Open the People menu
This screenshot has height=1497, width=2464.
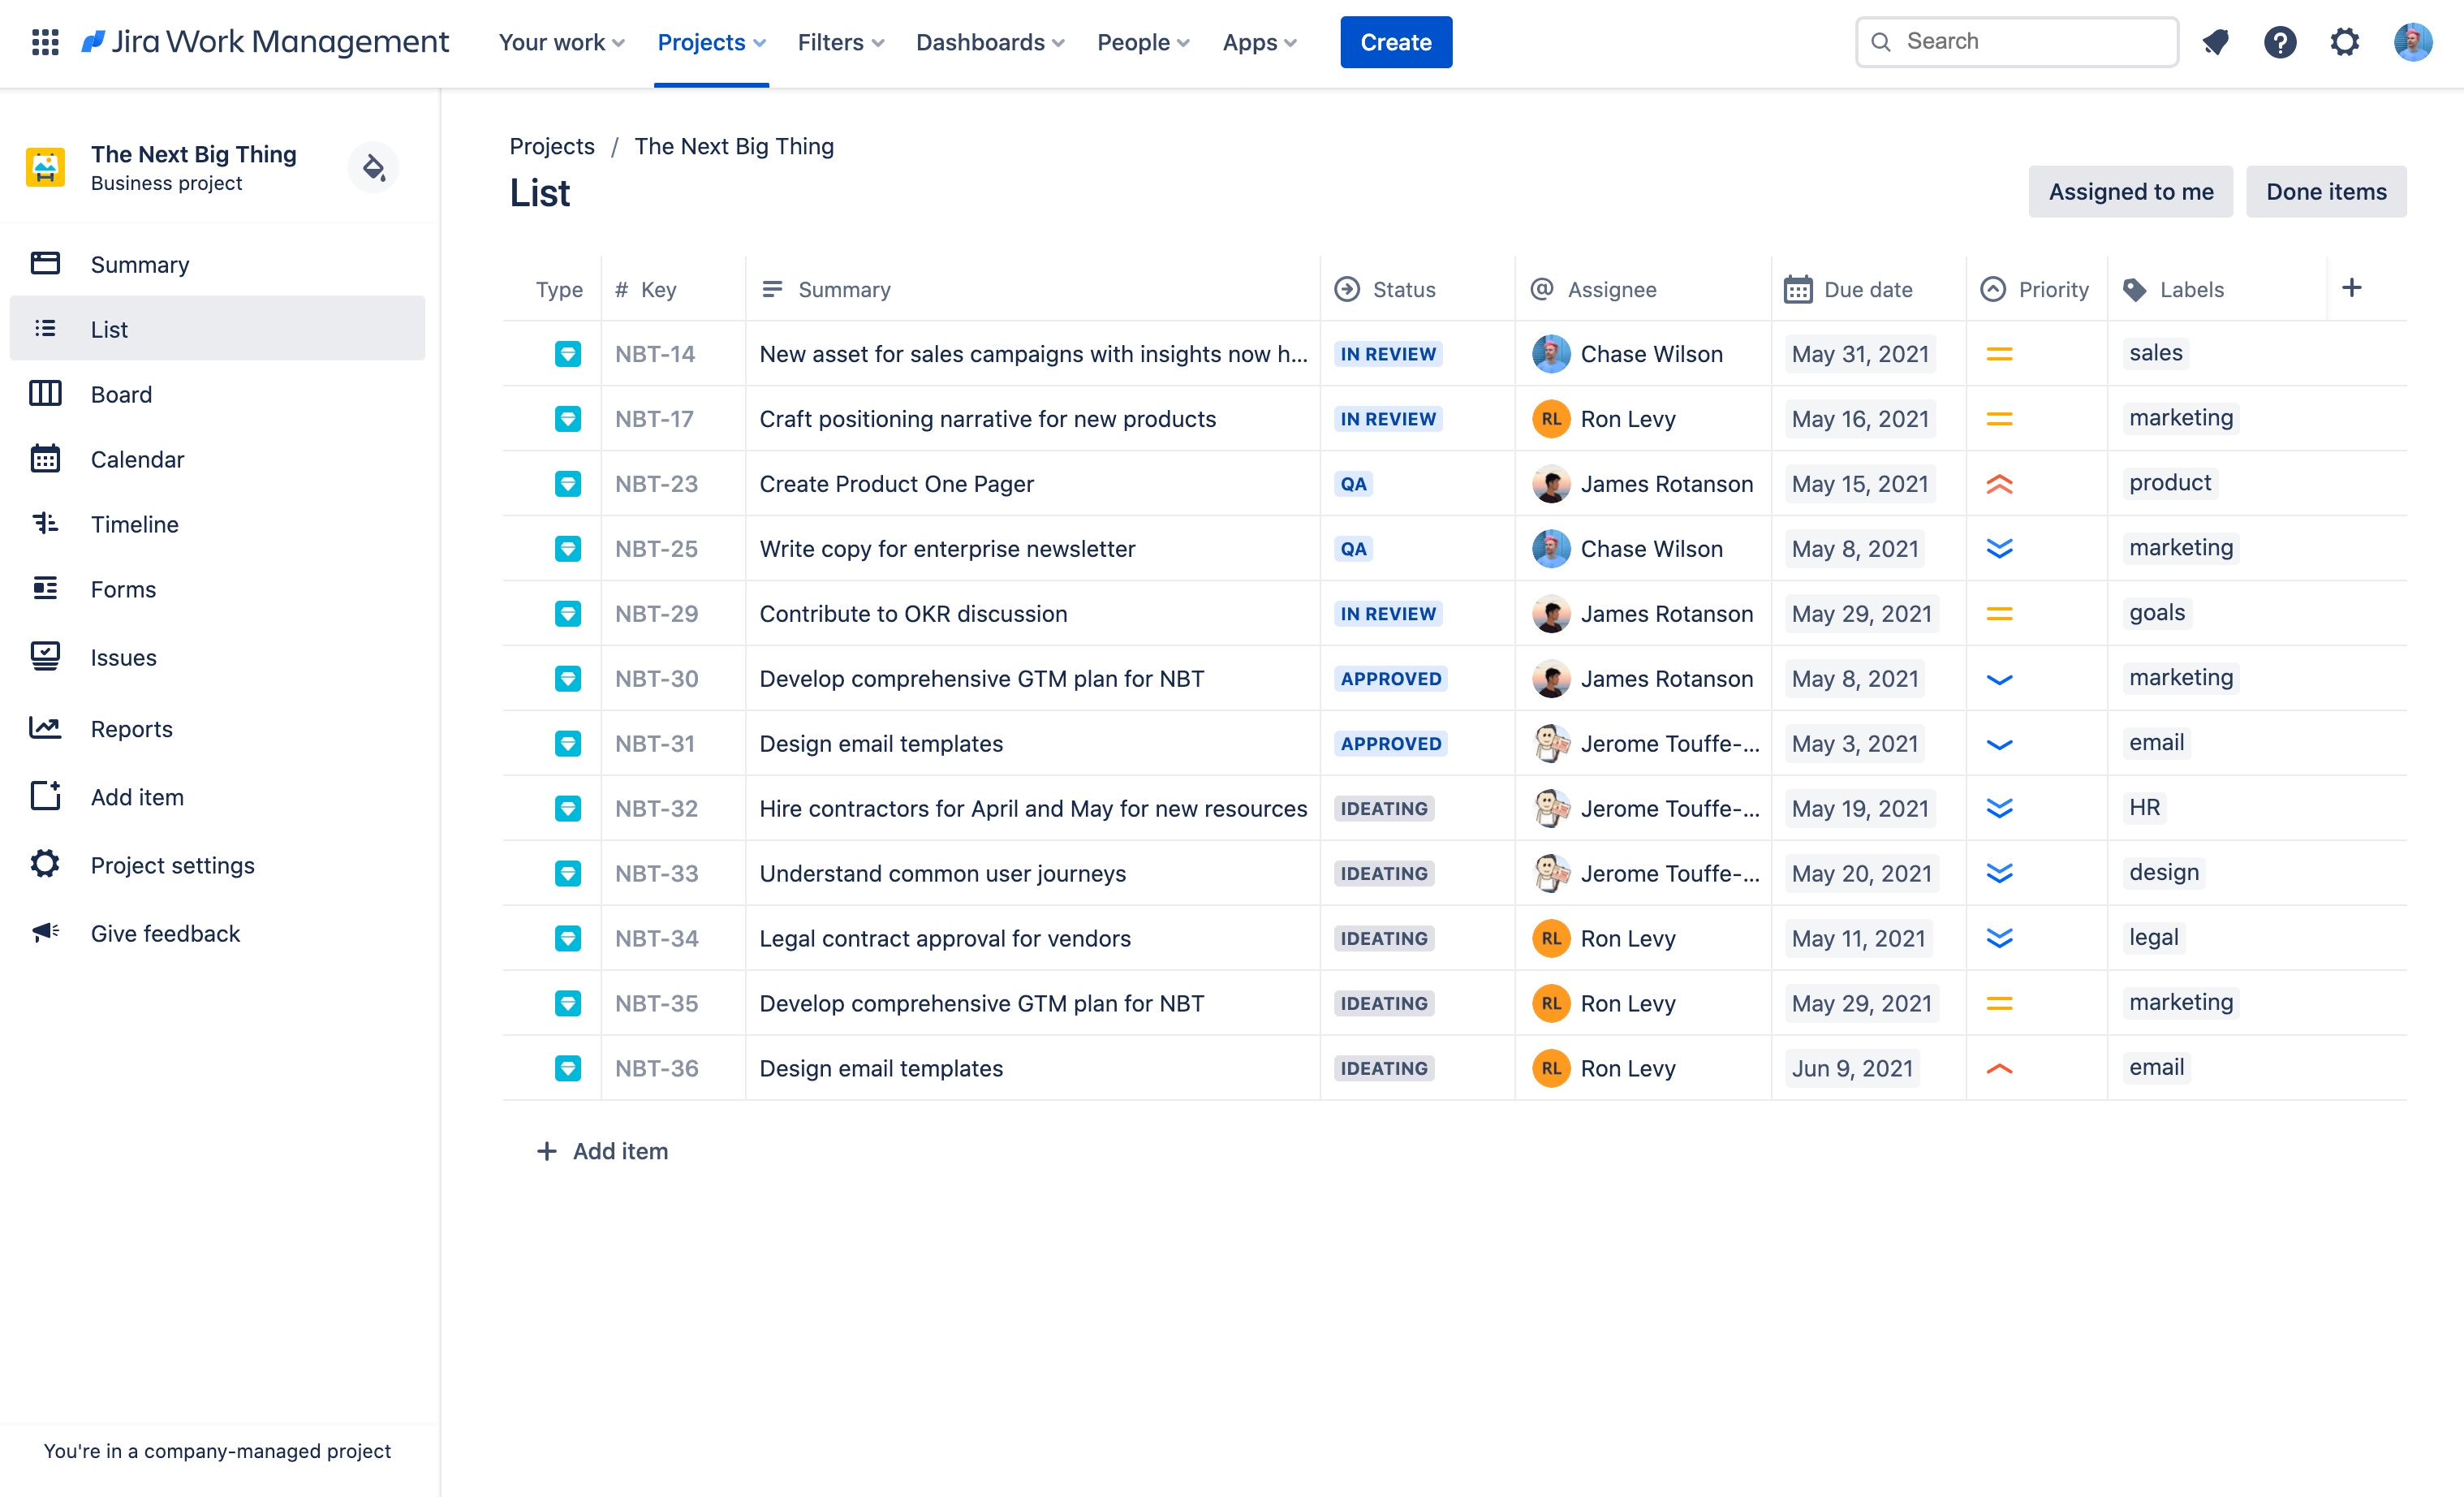(1142, 42)
